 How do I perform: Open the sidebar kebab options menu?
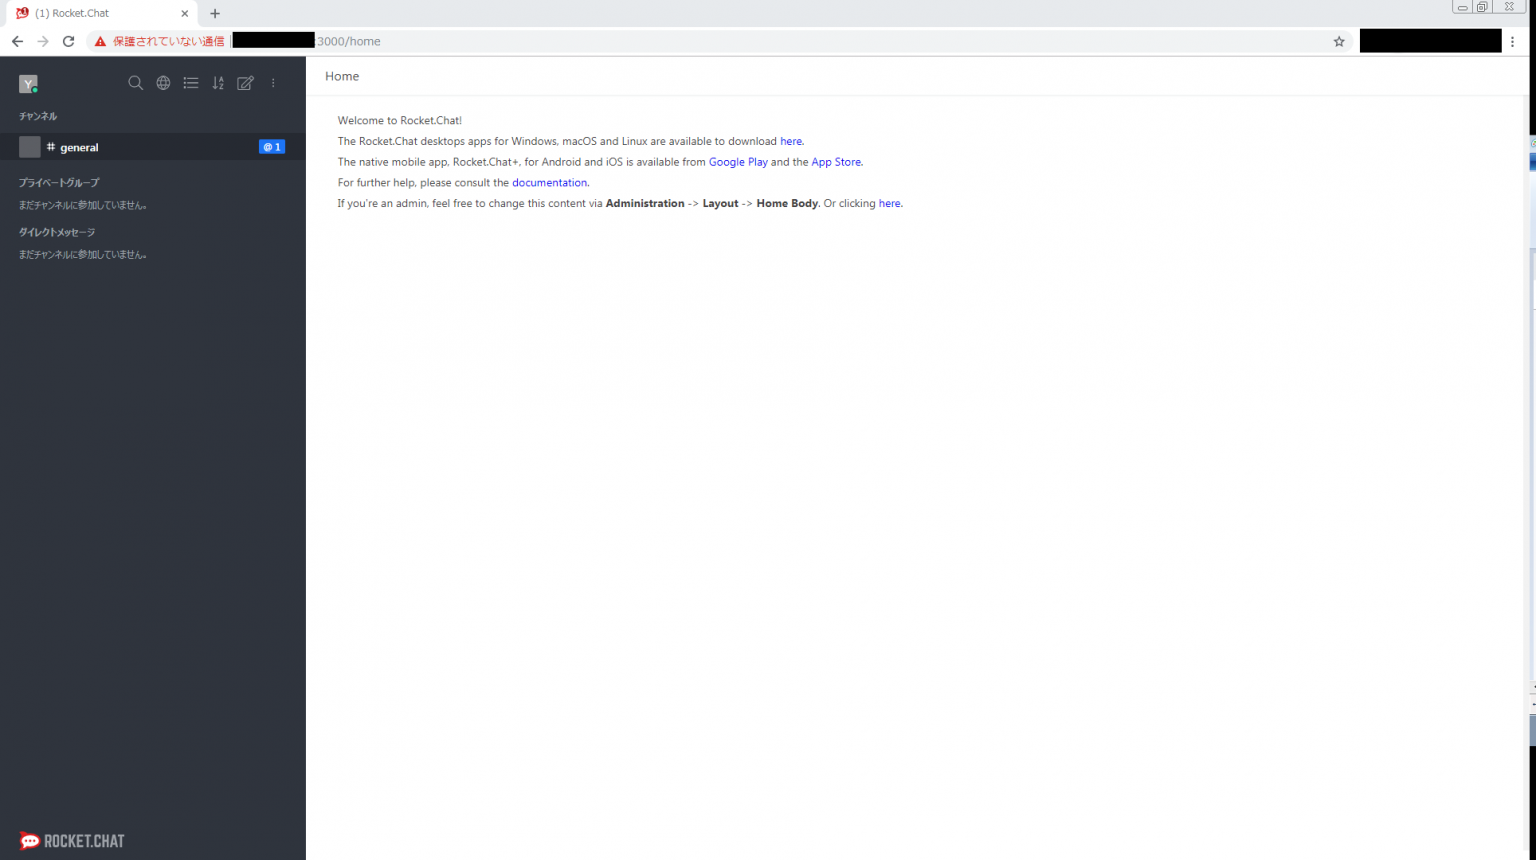[x=272, y=83]
